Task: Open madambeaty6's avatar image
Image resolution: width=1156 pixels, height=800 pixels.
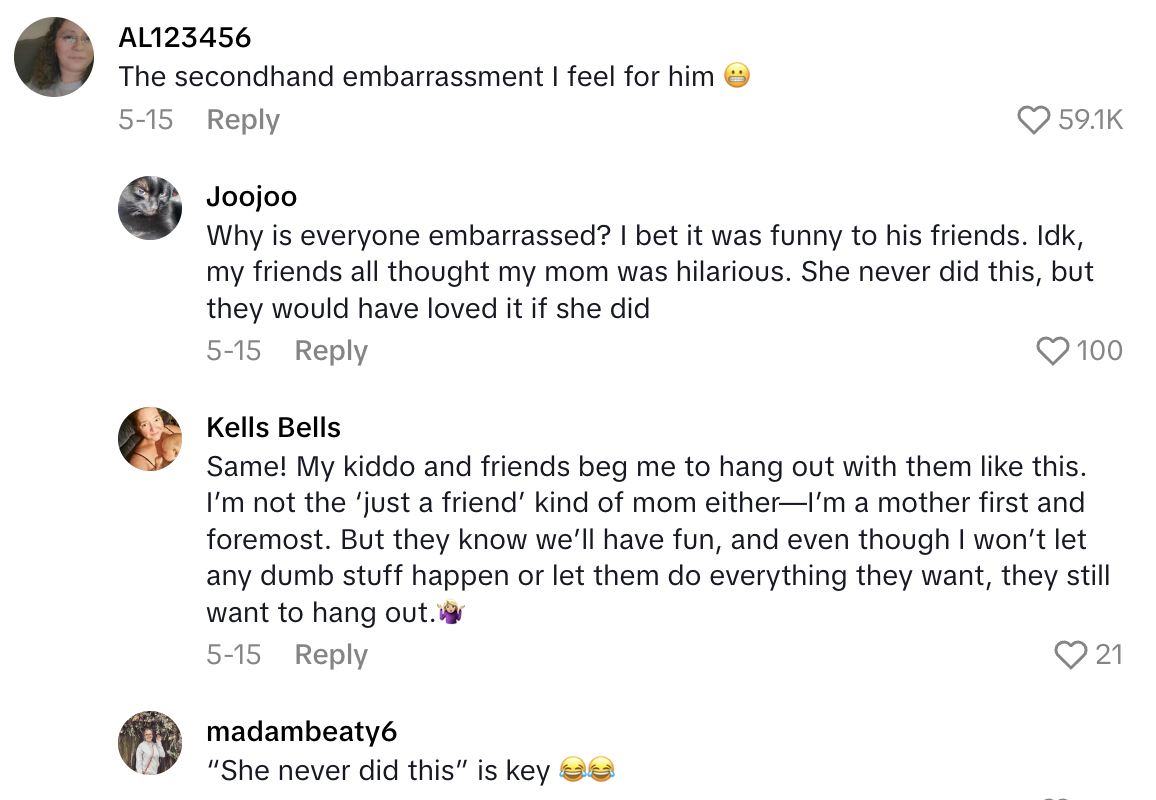Action: pos(150,744)
